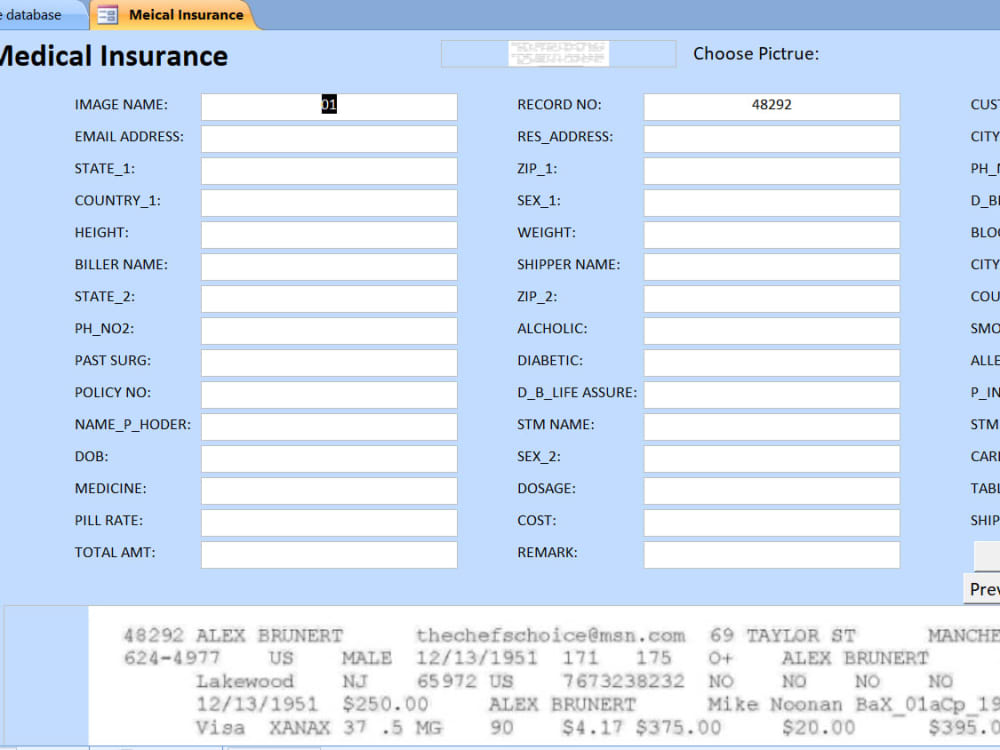Click the text 69 TAYLOR ST
Viewport: 1000px width, 750px height.
click(x=782, y=635)
